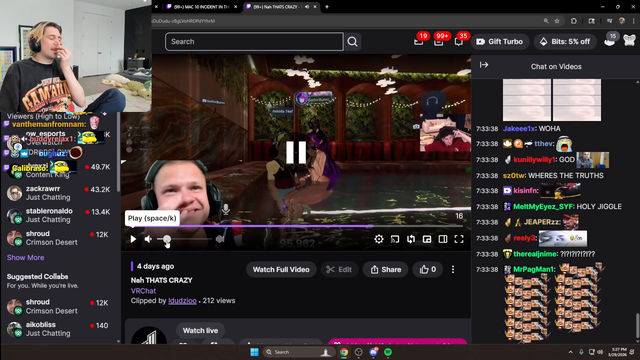The width and height of the screenshot is (640, 360).
Task: Open the notifications icon with 99+ badge
Action: point(439,41)
